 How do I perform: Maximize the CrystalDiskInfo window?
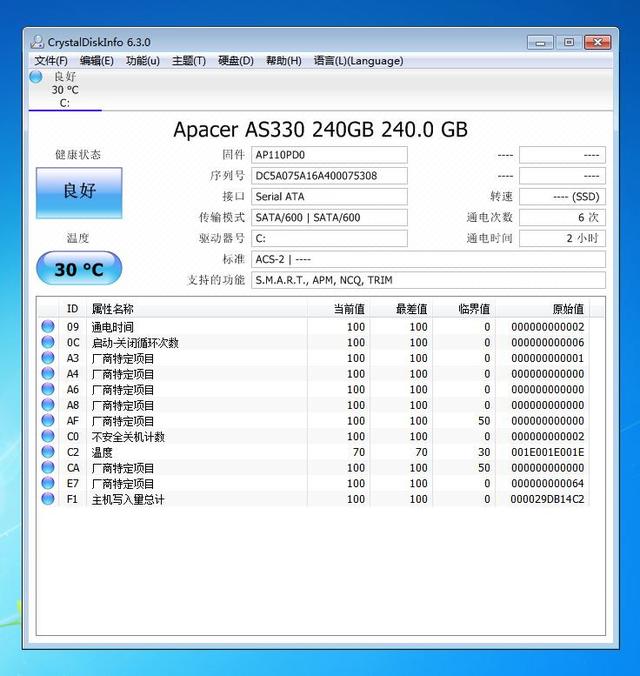(569, 42)
